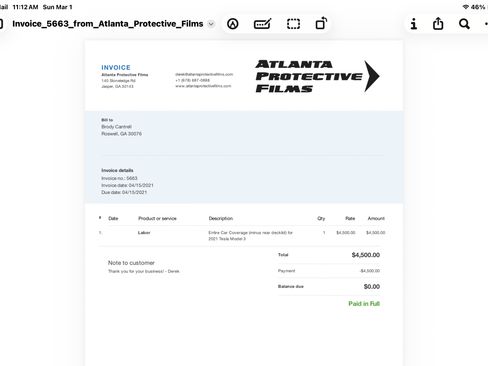488x366 pixels.
Task: Open document info icon
Action: [414, 24]
